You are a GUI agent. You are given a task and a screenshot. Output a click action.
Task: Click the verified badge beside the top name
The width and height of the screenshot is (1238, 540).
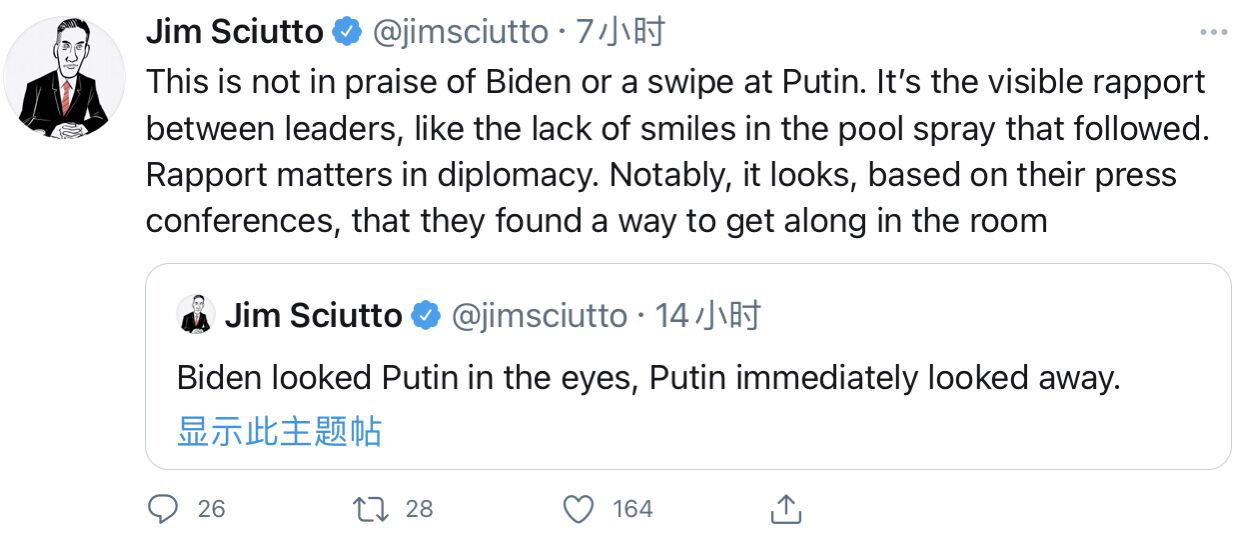(x=346, y=33)
